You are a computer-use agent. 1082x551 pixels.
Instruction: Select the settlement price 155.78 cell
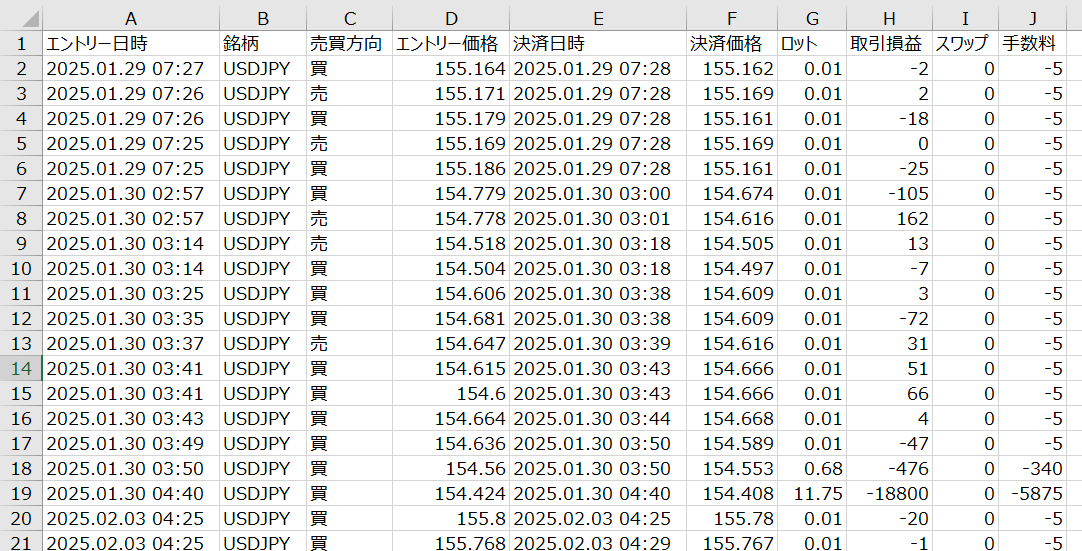[731, 519]
